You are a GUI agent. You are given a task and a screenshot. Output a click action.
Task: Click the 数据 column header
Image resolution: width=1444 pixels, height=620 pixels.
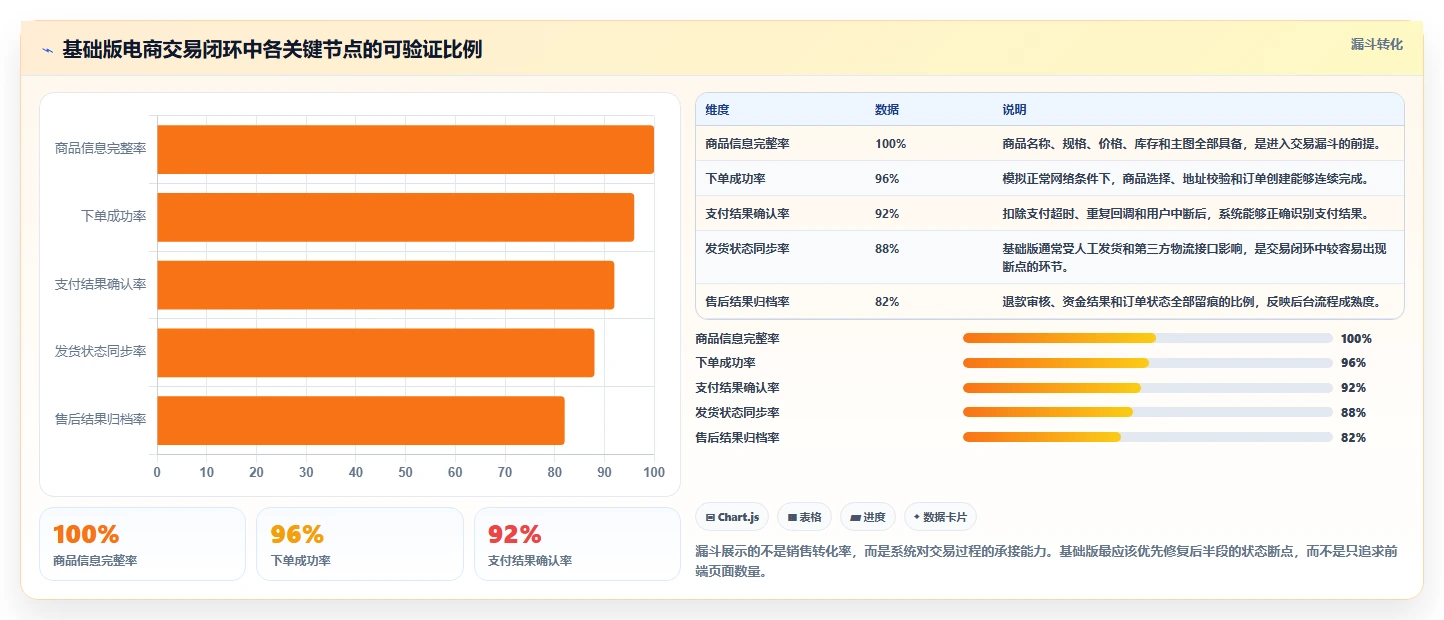887,110
